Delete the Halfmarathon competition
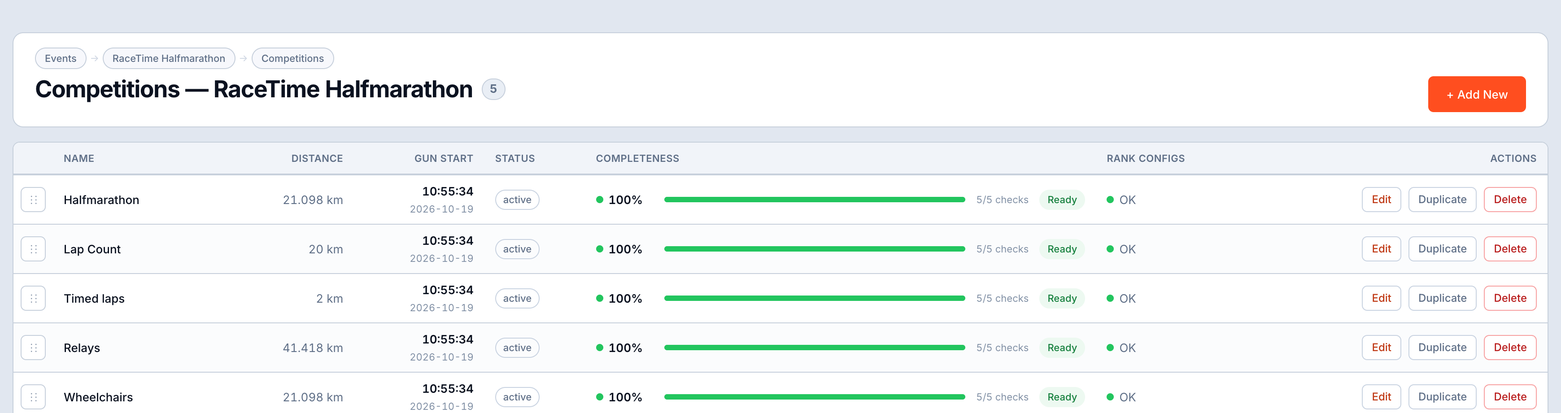This screenshot has height=413, width=1561. (1510, 200)
